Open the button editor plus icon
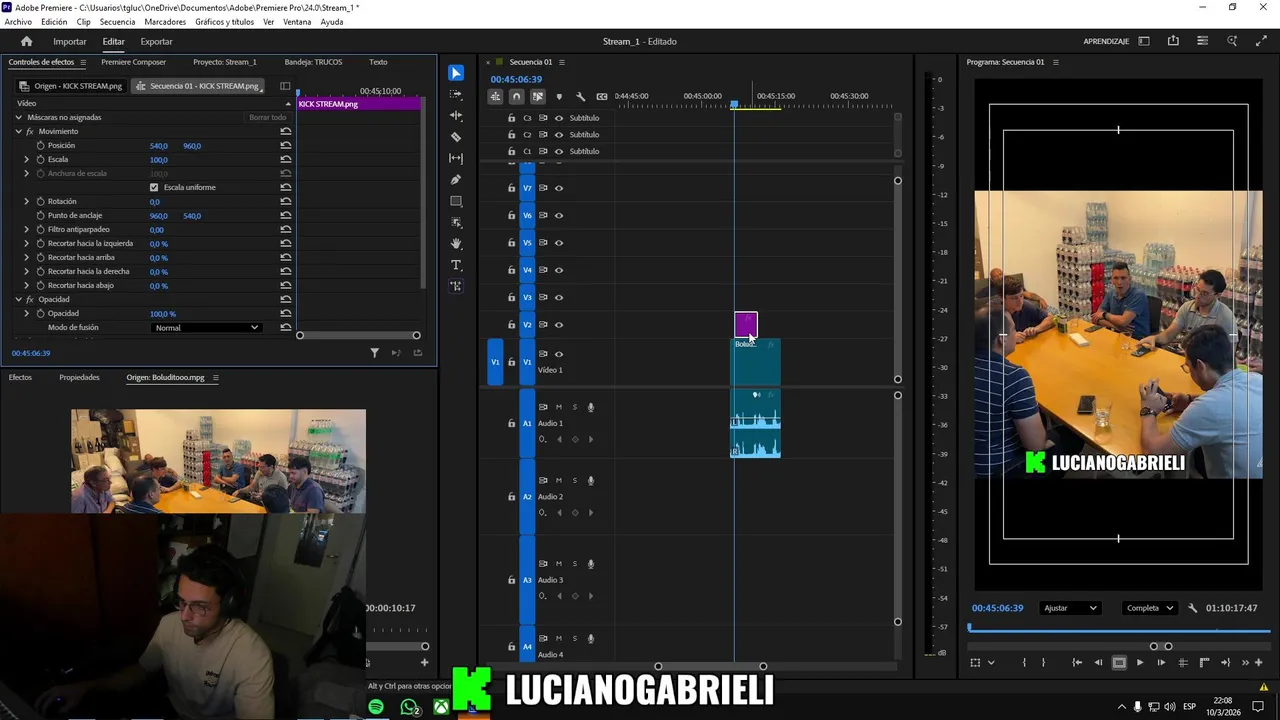 (x=1257, y=662)
